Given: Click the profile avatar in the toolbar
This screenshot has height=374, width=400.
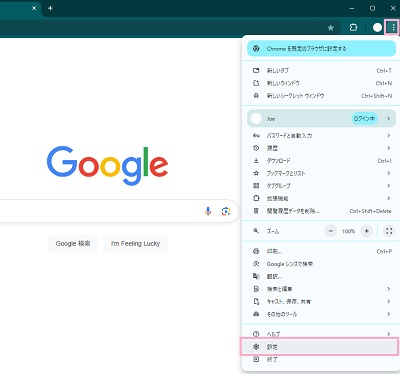Looking at the screenshot, I should click(x=377, y=28).
